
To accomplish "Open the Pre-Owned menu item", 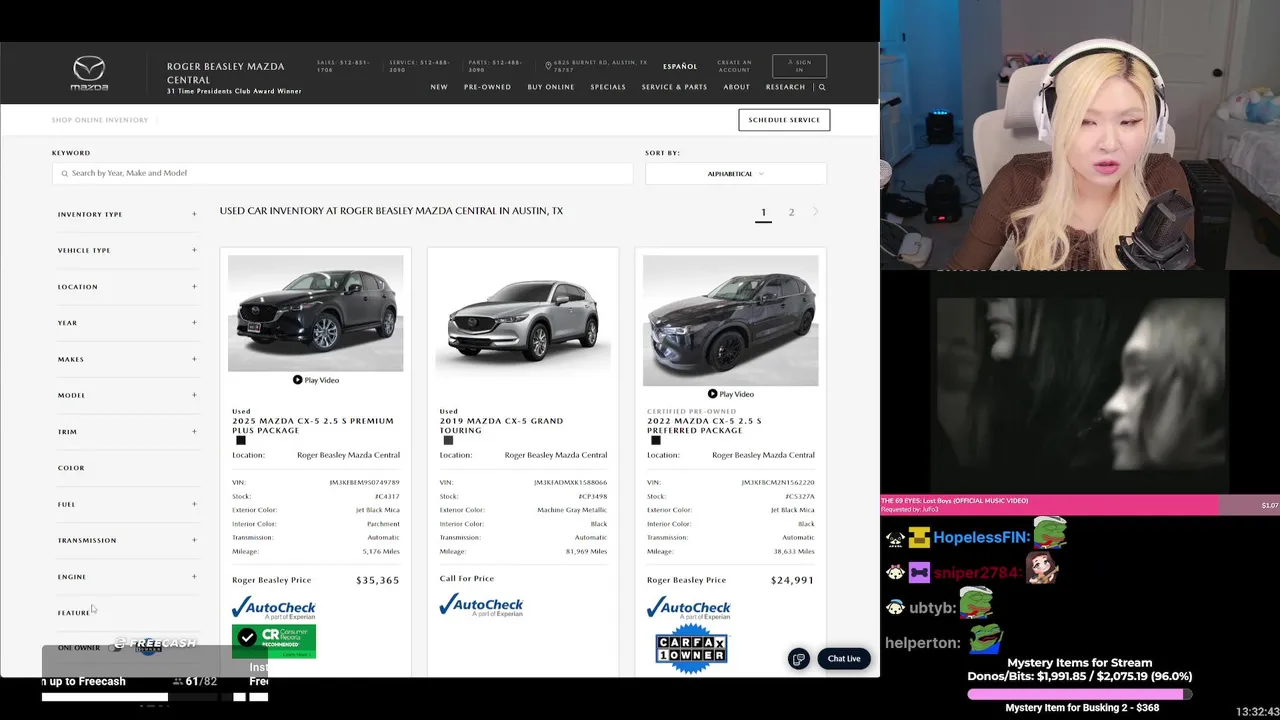I will pos(487,87).
